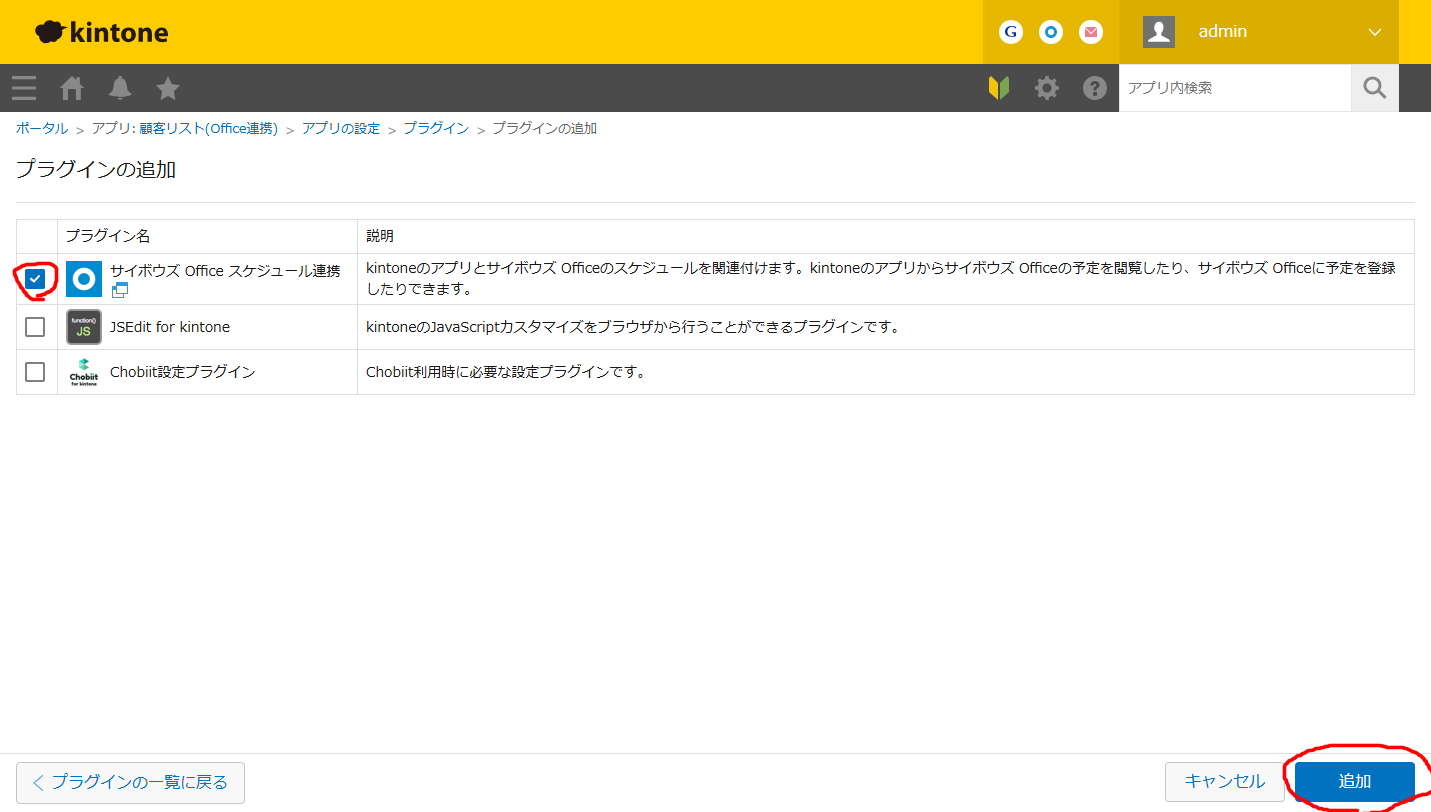Click the JSEdit for kintone JS icon
Screen dimensions: 1431x812
pyautogui.click(x=83, y=327)
